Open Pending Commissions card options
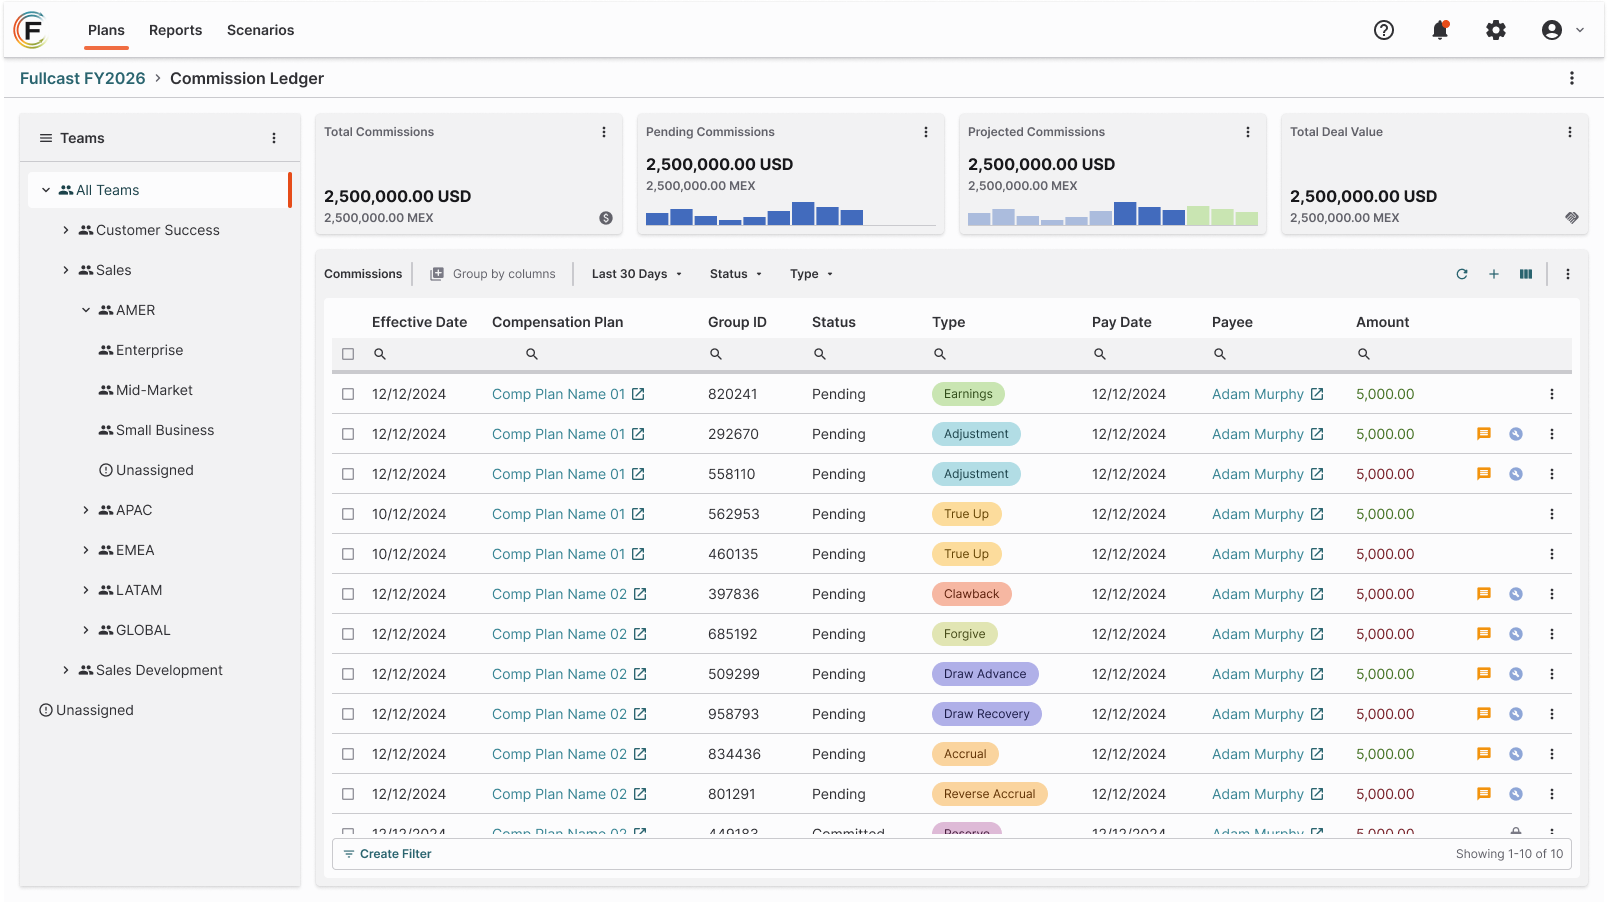The height and width of the screenshot is (902, 1608). click(926, 132)
